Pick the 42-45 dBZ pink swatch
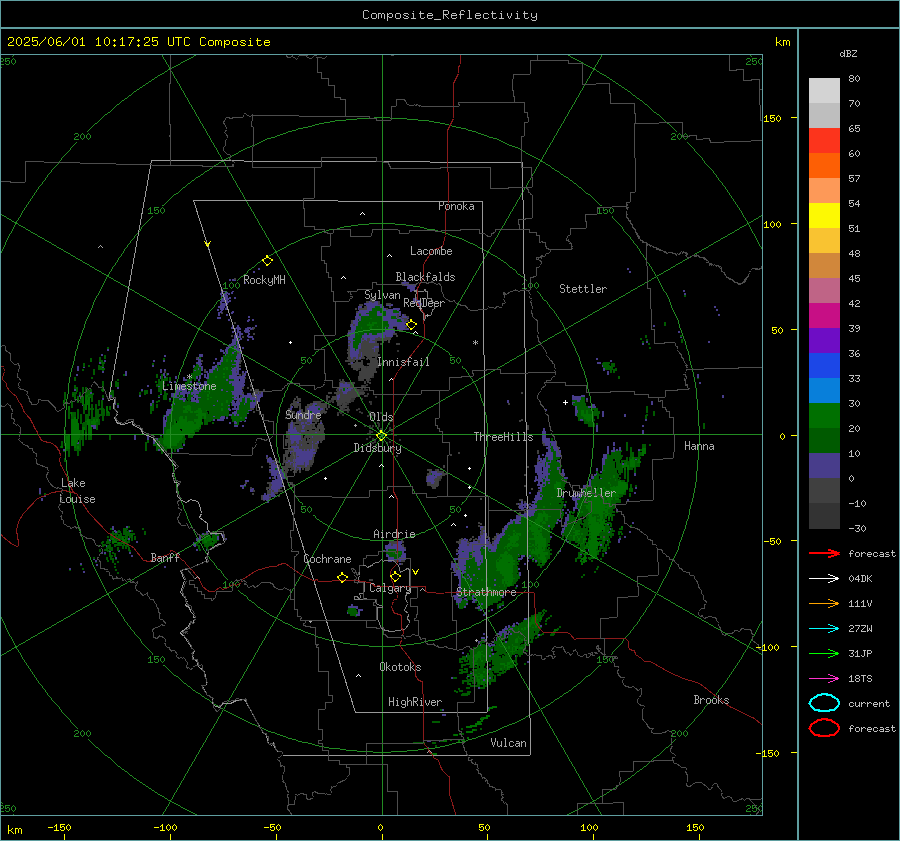 (824, 290)
